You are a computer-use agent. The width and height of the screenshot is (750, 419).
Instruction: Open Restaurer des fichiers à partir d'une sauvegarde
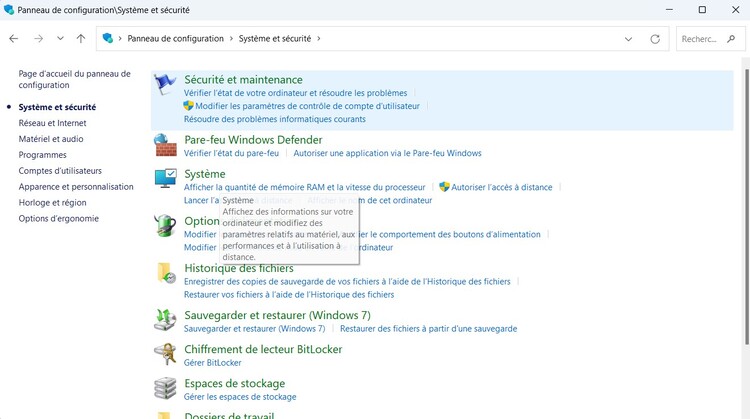(x=429, y=329)
